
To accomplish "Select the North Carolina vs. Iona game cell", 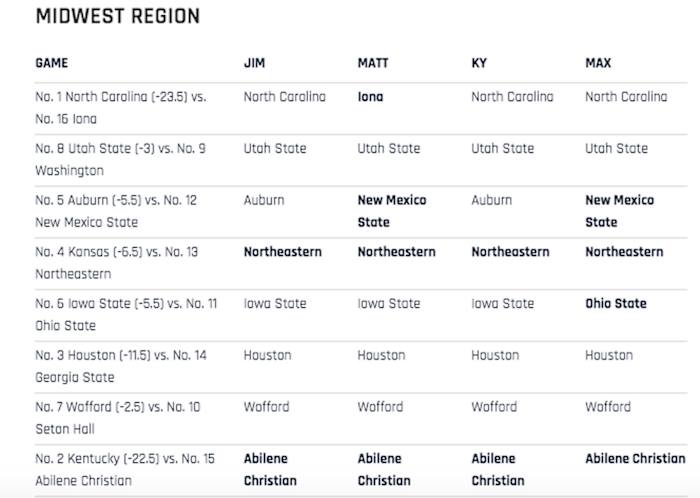I will tap(120, 108).
